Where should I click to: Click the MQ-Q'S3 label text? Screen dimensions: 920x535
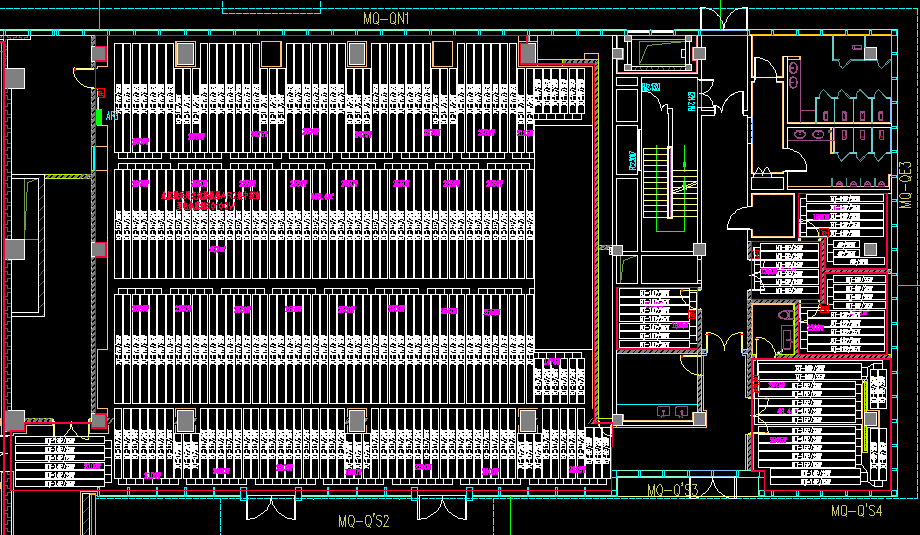pyautogui.click(x=672, y=490)
